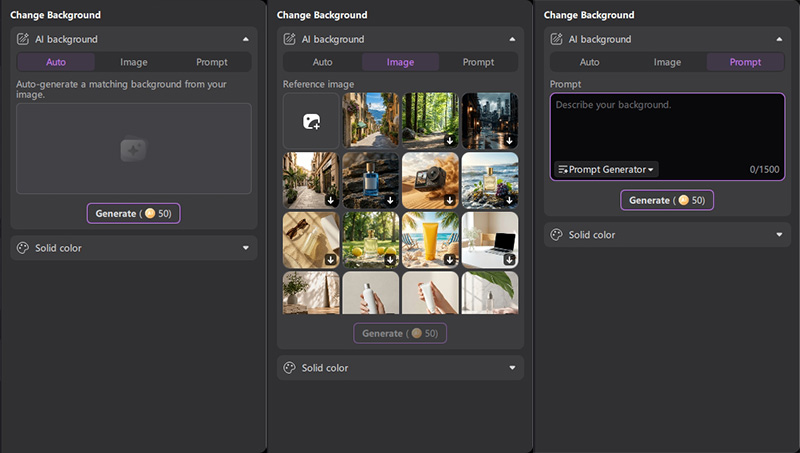This screenshot has height=453, width=800.
Task: Click Generate button below the prompt box
Action: pos(667,200)
